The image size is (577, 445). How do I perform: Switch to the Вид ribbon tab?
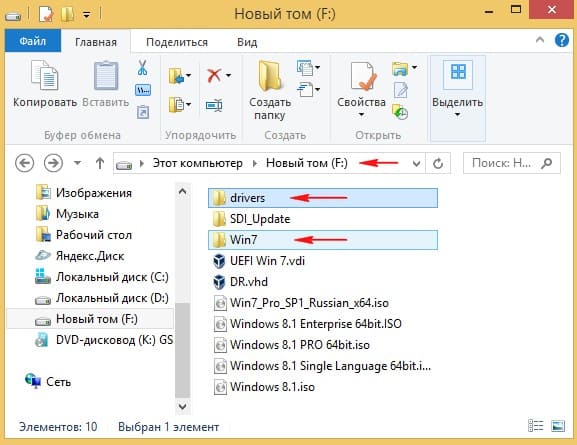point(247,42)
